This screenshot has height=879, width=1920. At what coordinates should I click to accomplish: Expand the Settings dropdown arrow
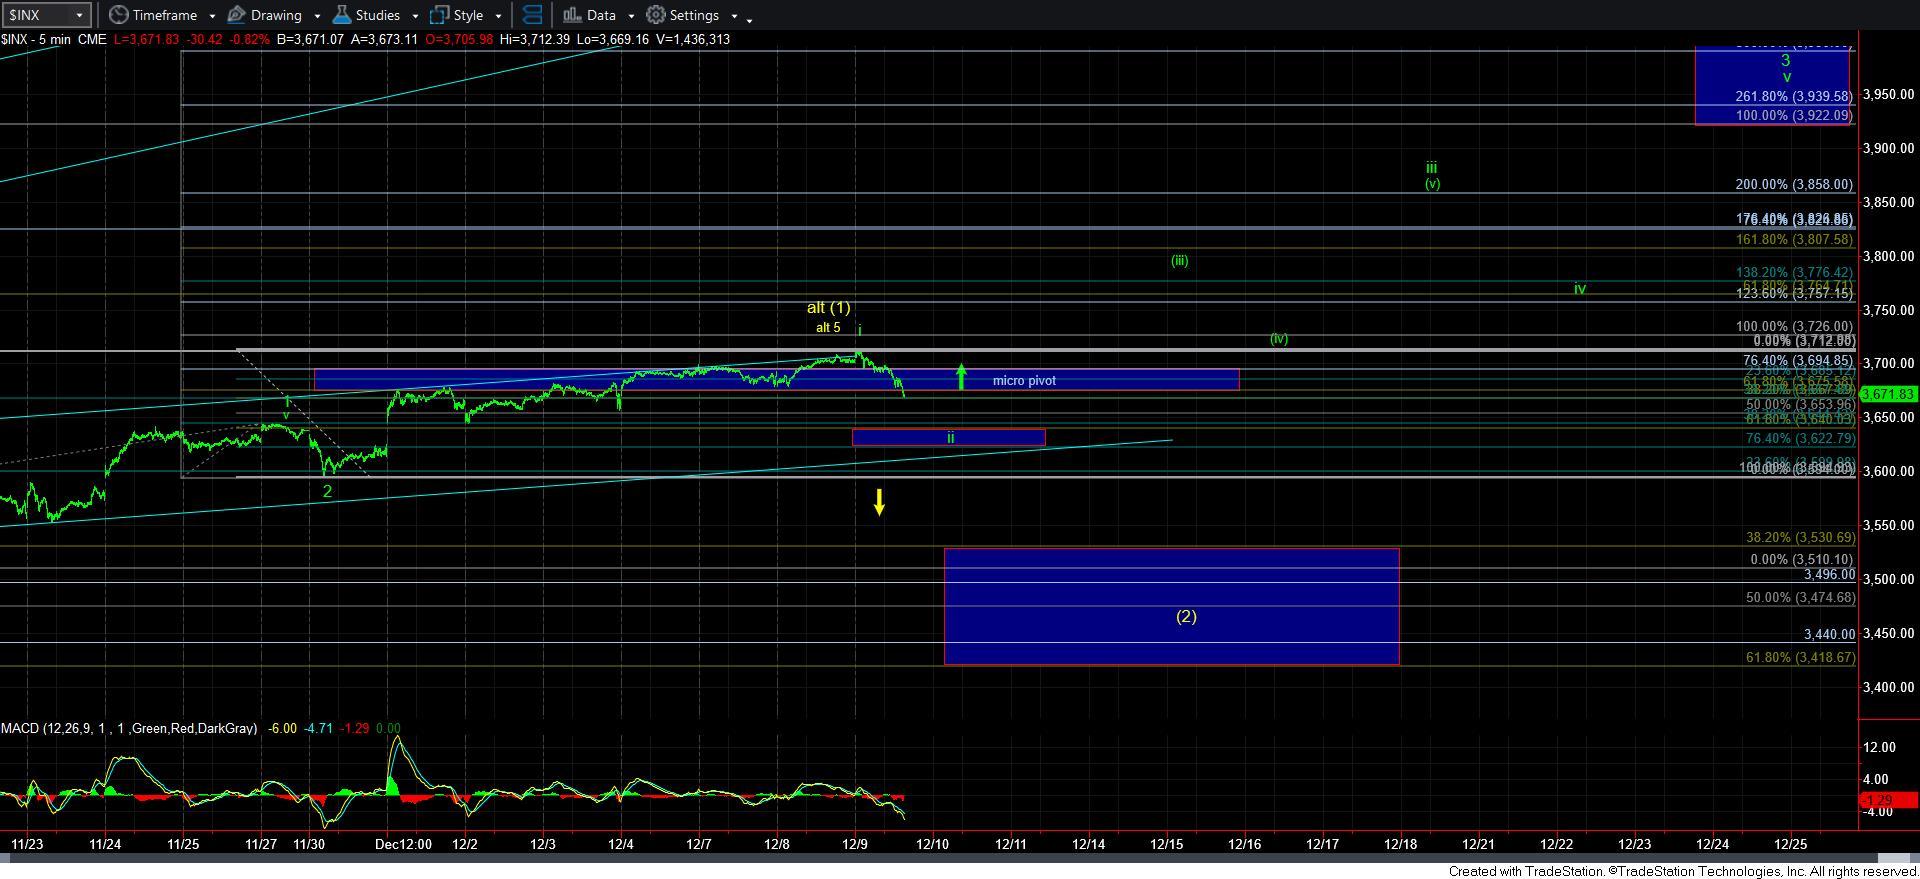pyautogui.click(x=734, y=16)
